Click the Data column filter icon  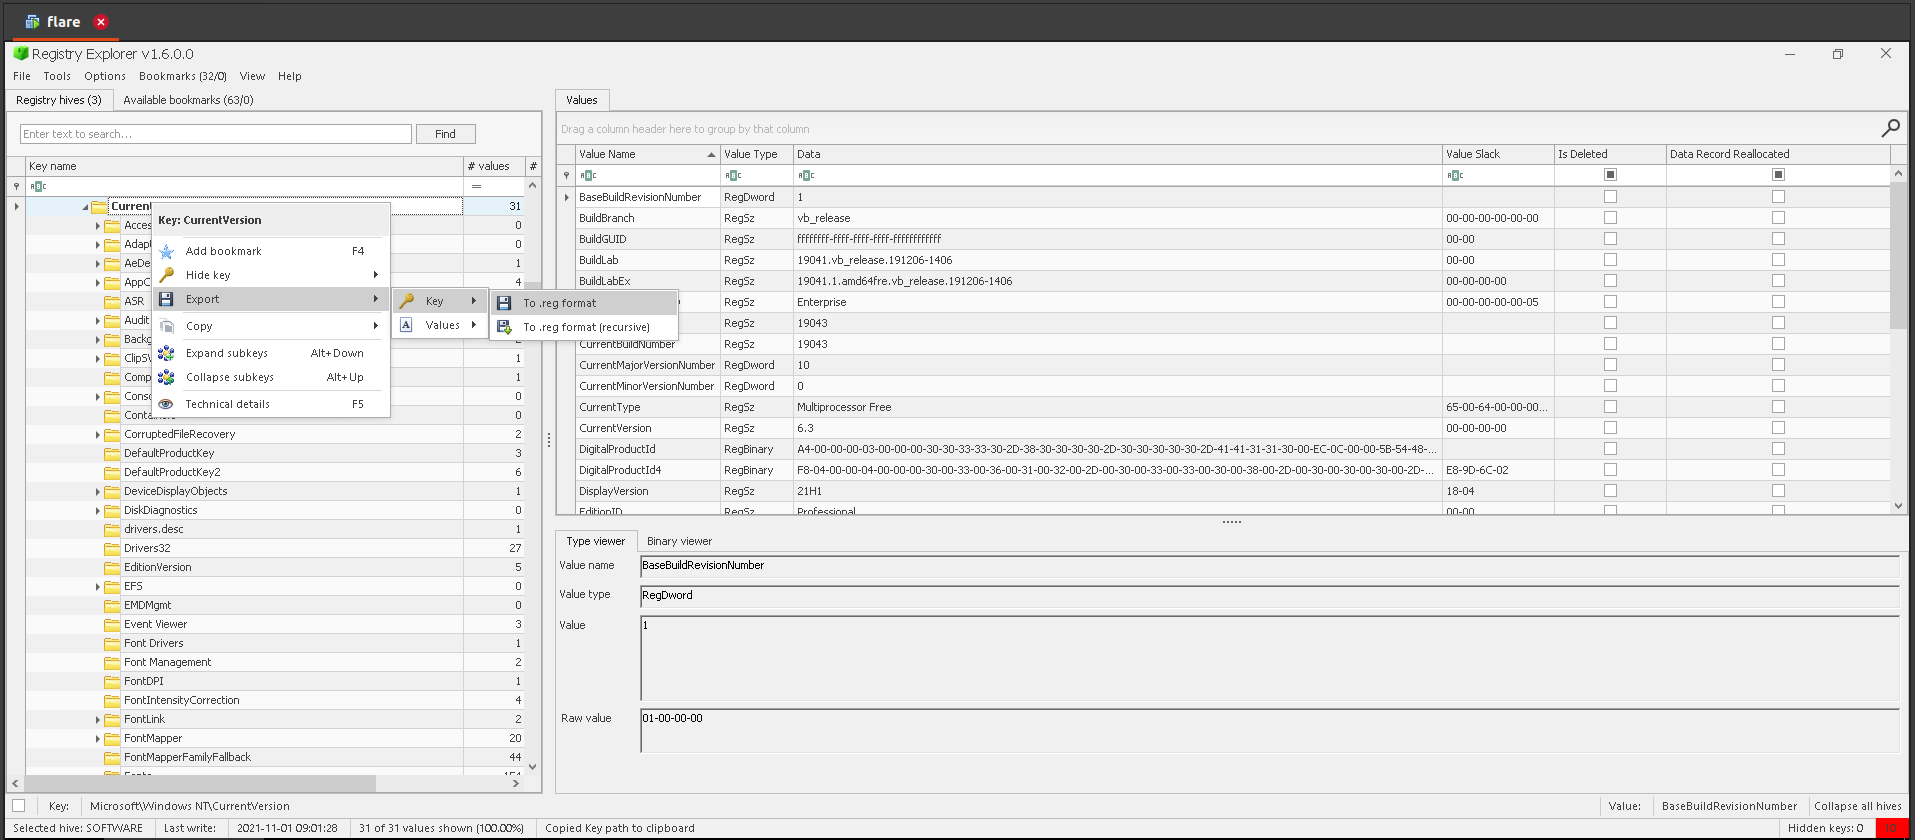[806, 175]
